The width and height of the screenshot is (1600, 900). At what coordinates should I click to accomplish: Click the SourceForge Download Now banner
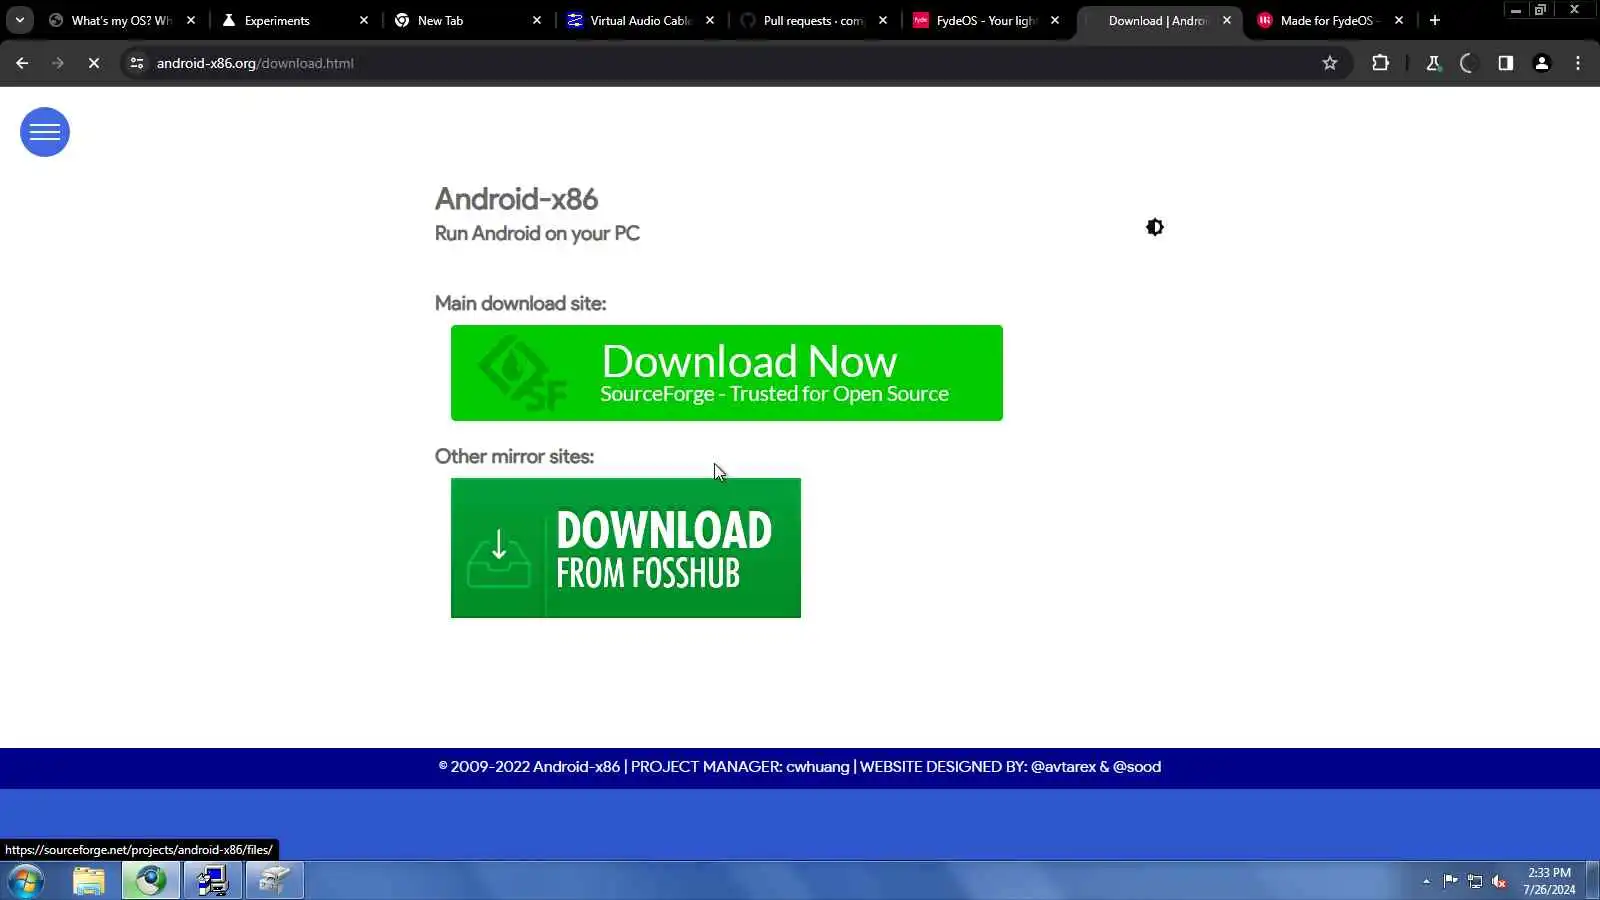727,373
